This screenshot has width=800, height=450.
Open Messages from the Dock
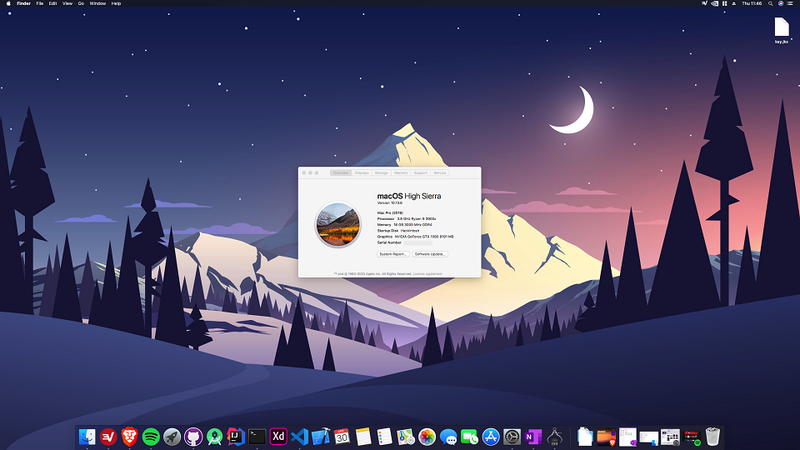coord(448,437)
